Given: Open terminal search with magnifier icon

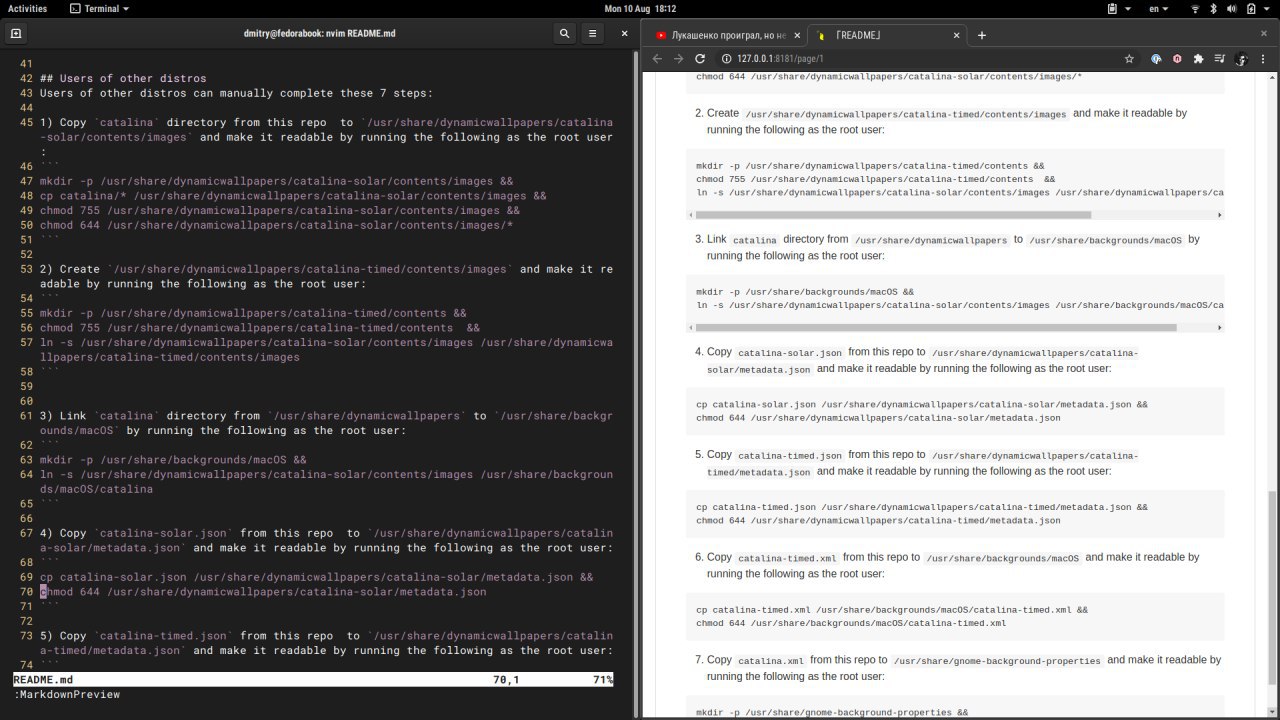Looking at the screenshot, I should pyautogui.click(x=564, y=33).
